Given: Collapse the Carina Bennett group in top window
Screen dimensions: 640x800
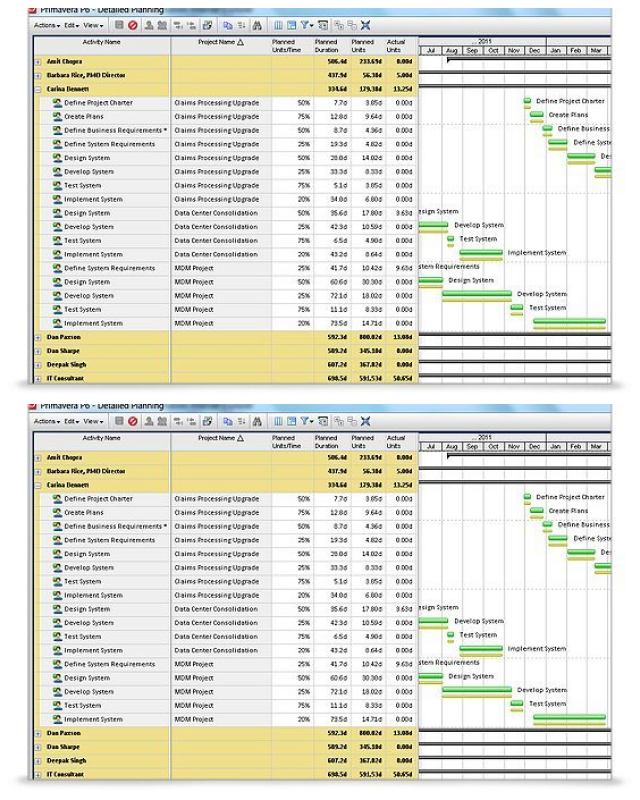Looking at the screenshot, I should tap(38, 89).
